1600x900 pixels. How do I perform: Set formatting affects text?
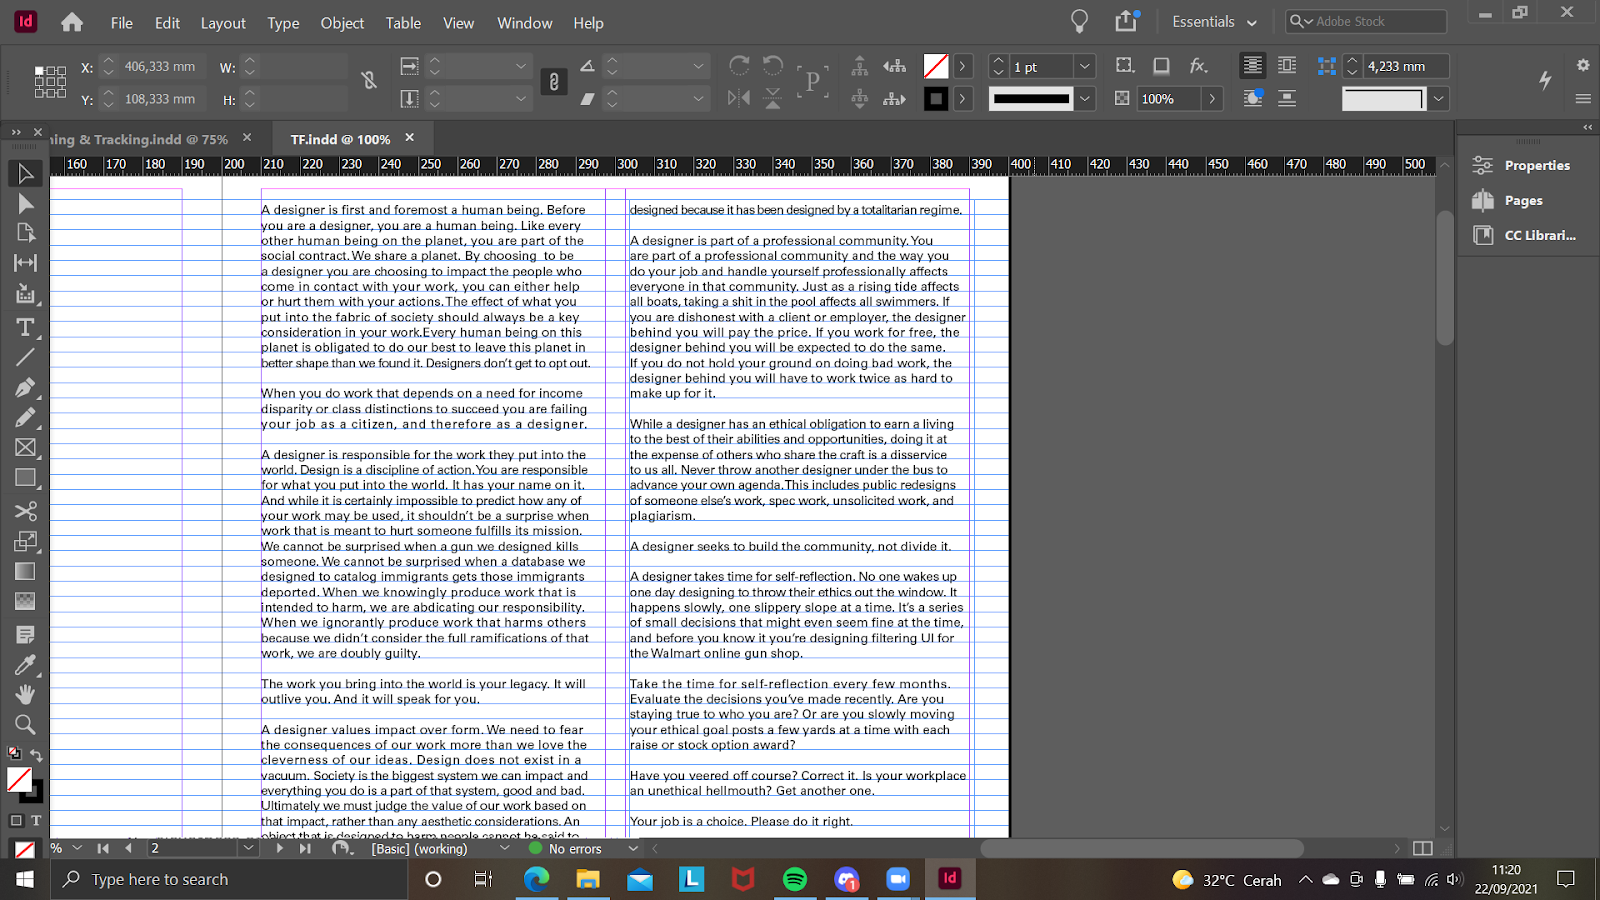click(36, 820)
